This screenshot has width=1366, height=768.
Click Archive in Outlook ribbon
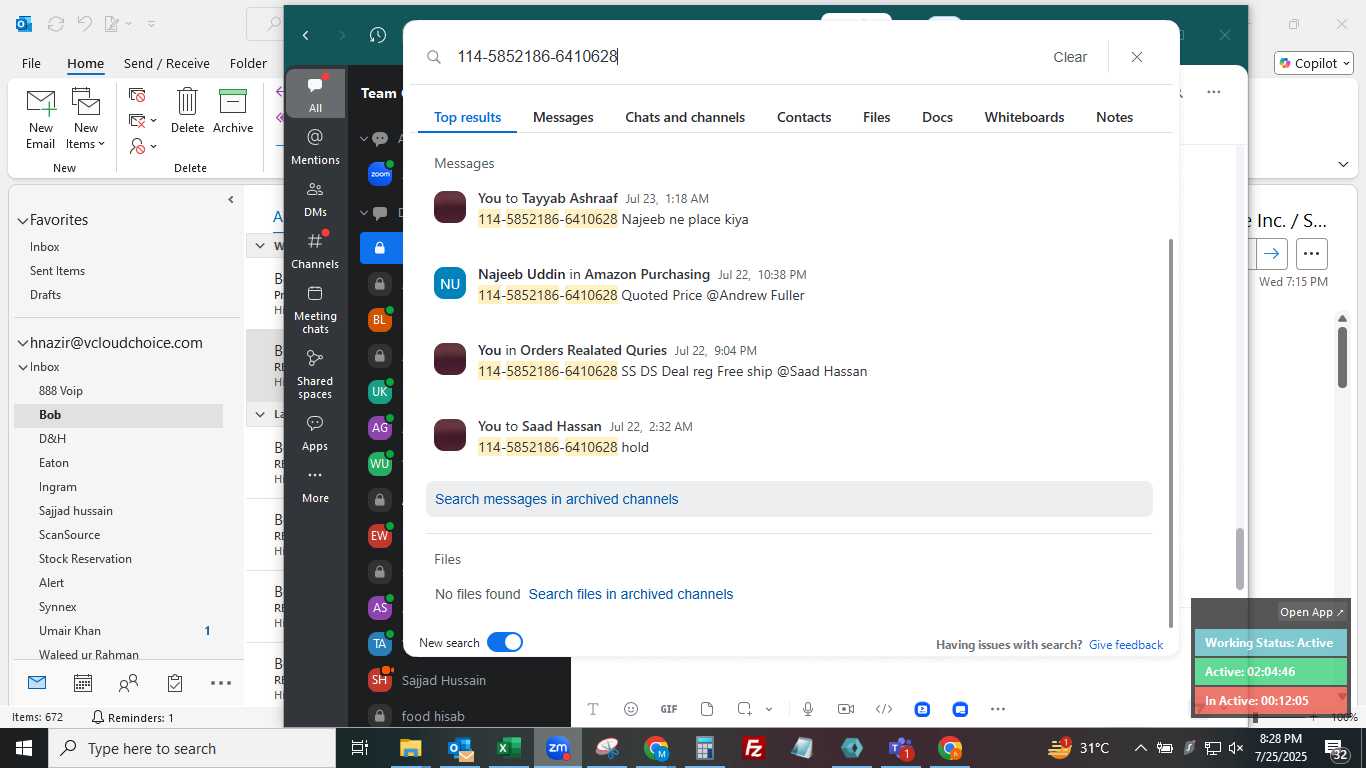coord(233,110)
